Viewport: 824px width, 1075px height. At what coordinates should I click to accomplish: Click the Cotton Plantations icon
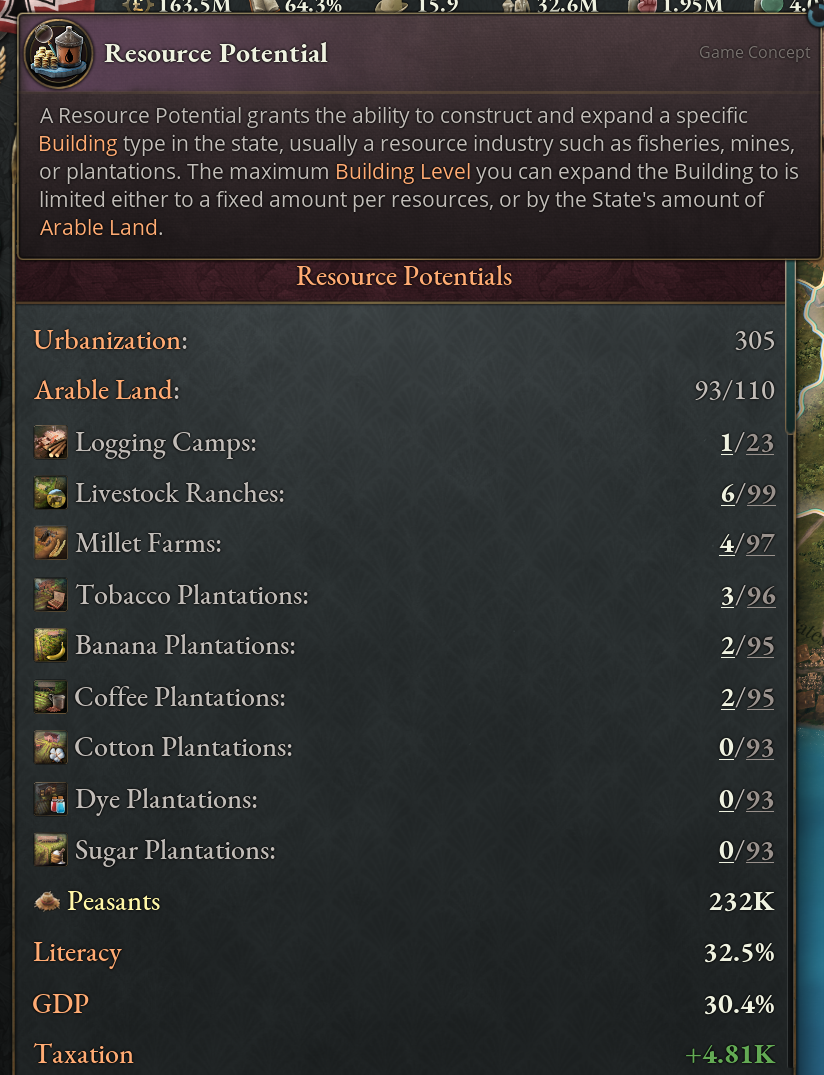click(x=50, y=747)
